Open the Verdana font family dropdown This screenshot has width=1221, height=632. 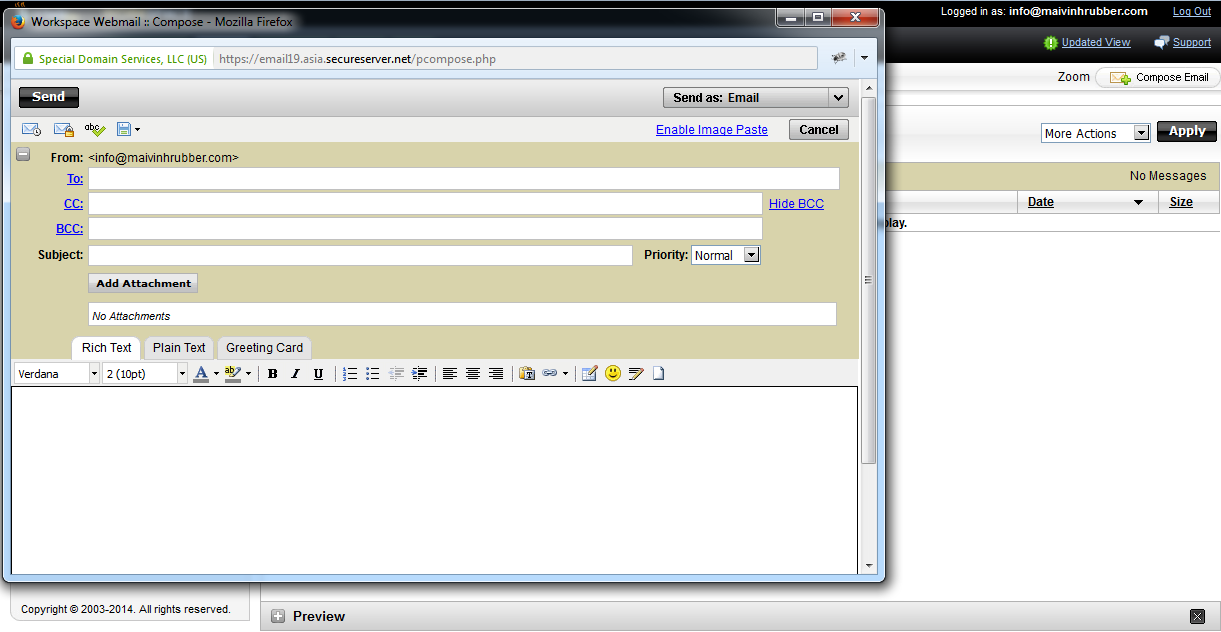point(57,374)
